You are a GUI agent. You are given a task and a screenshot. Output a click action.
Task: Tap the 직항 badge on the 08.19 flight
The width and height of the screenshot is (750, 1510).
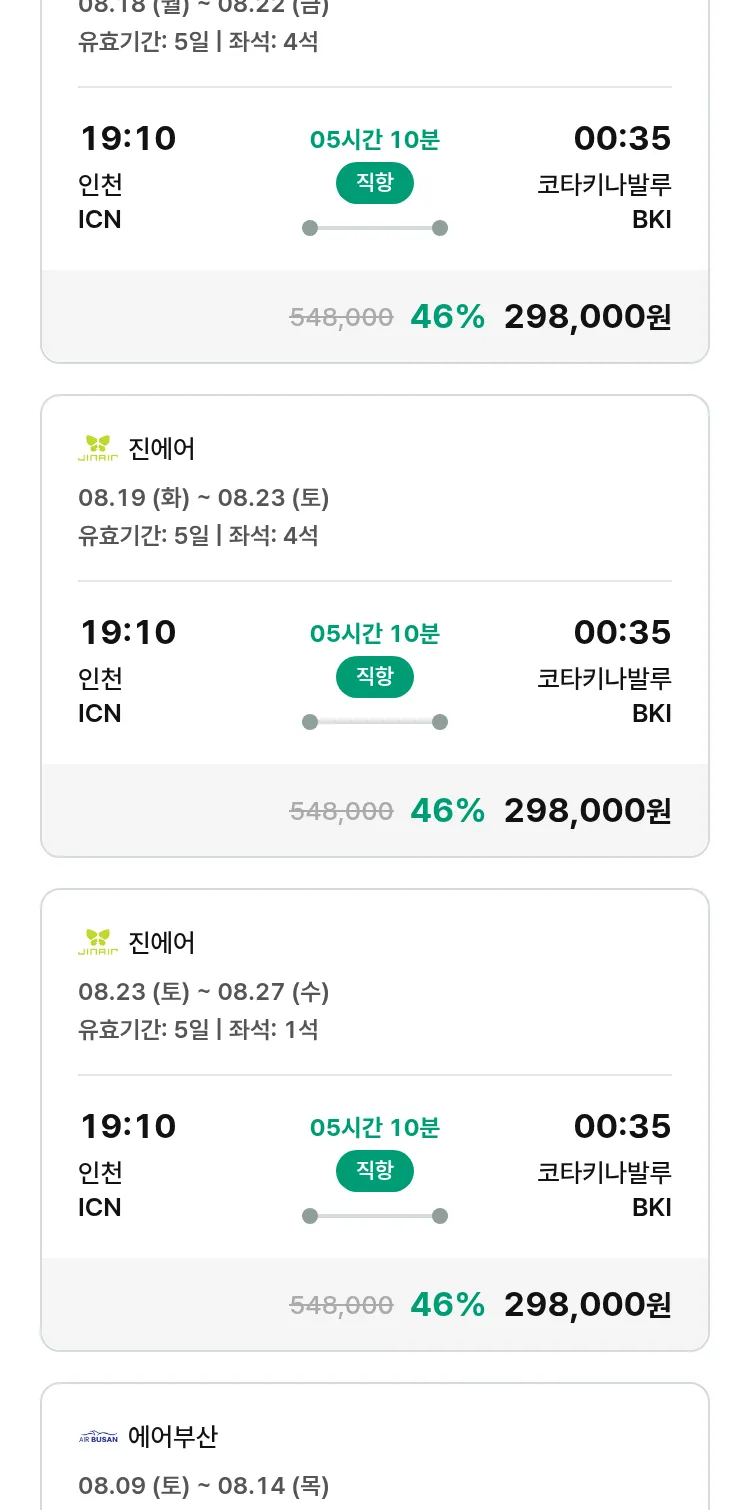click(x=374, y=677)
